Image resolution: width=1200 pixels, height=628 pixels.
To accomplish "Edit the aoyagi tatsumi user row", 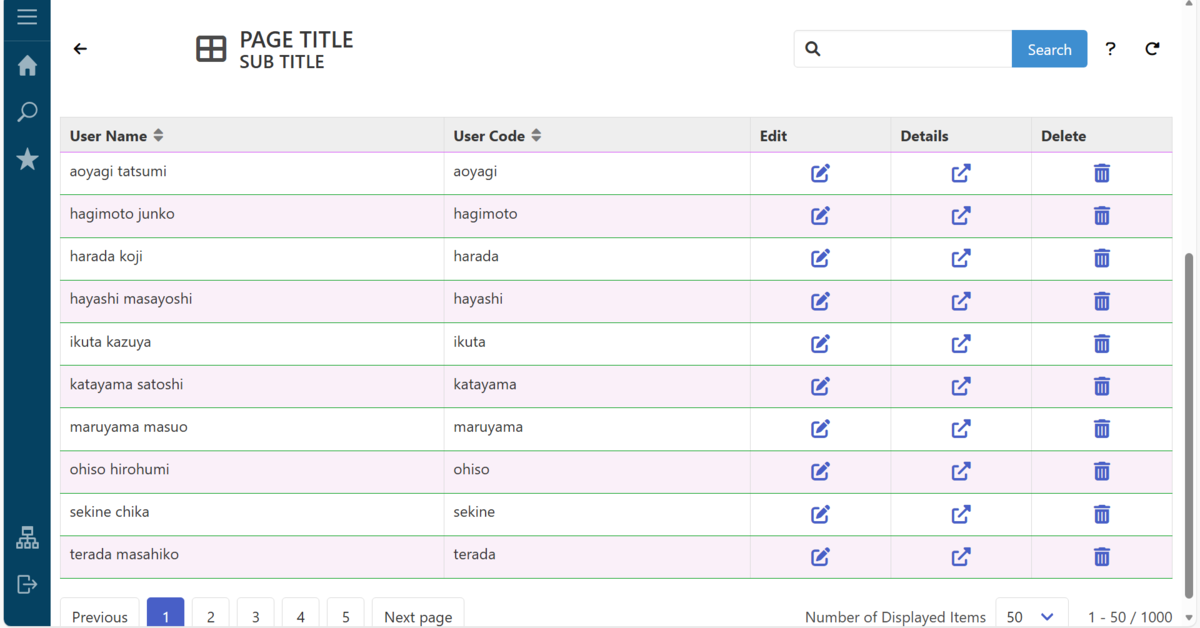I will pyautogui.click(x=820, y=174).
